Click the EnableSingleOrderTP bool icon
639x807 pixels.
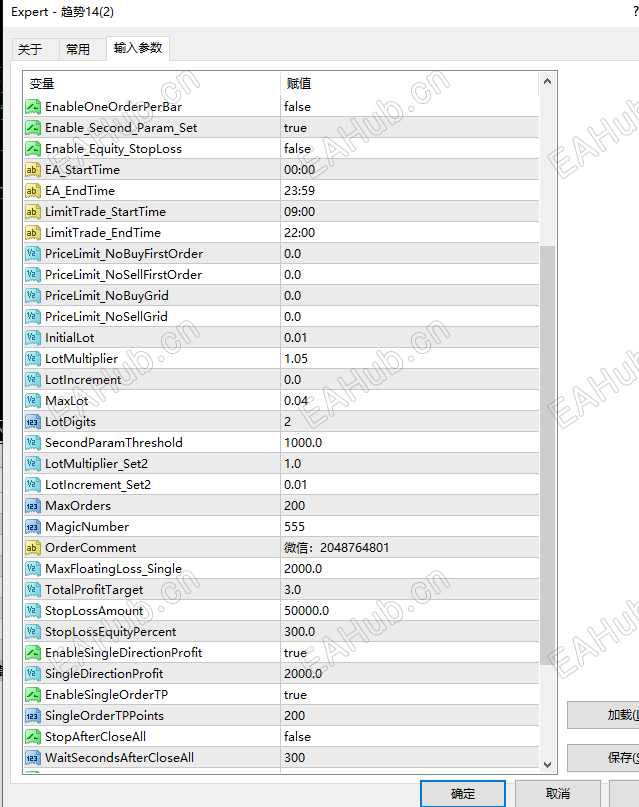(32, 695)
